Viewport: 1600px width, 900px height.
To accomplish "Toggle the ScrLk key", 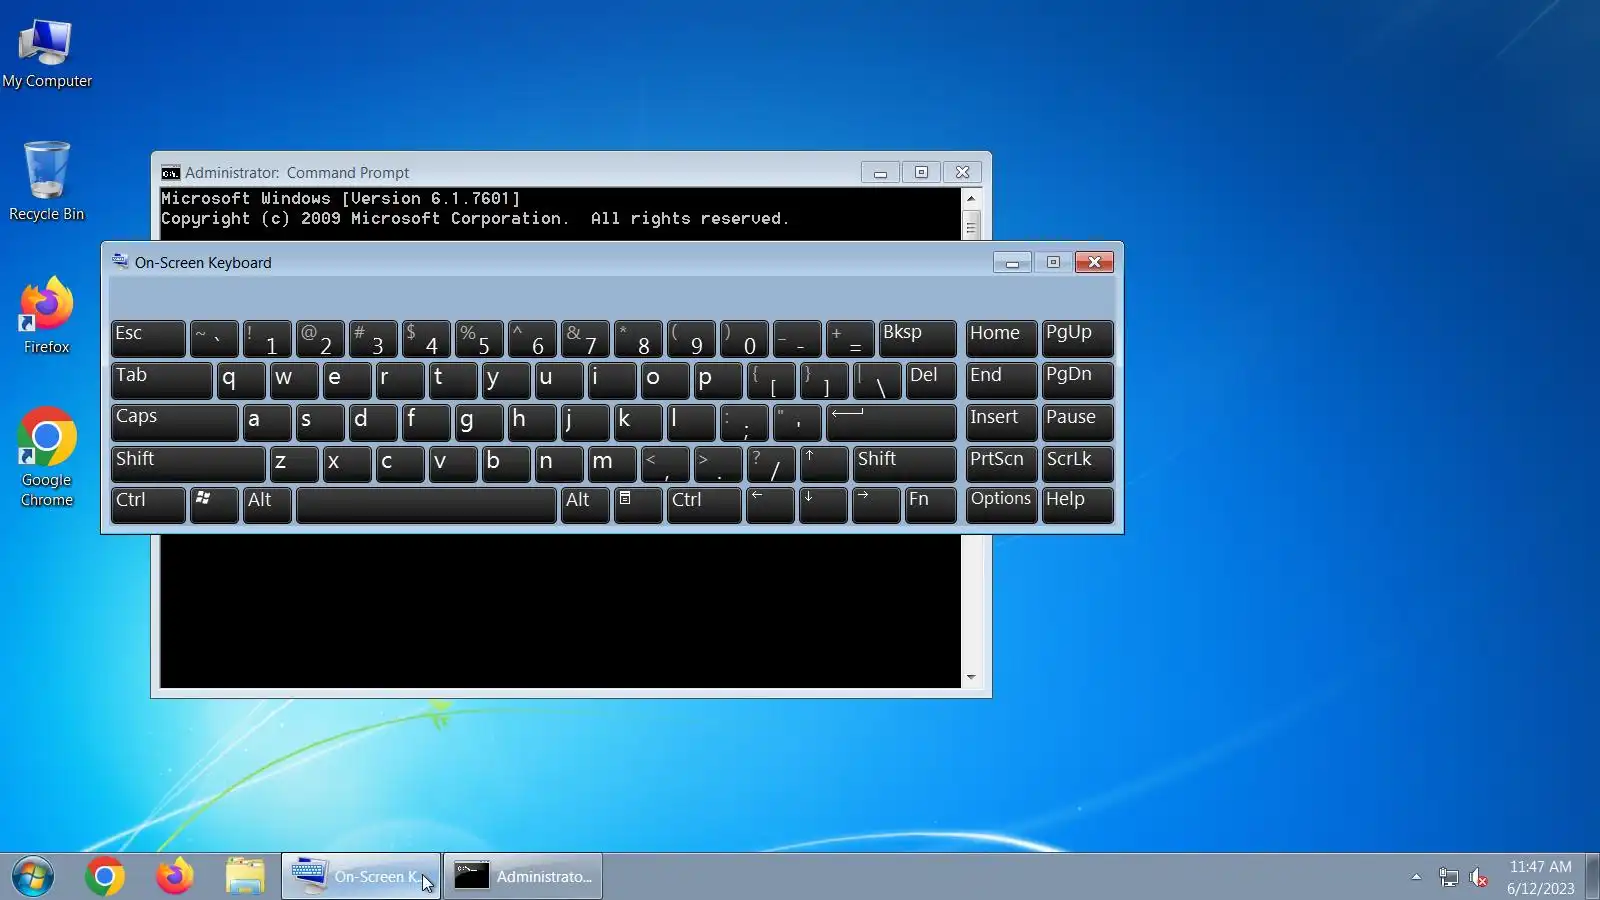I will click(1078, 465).
